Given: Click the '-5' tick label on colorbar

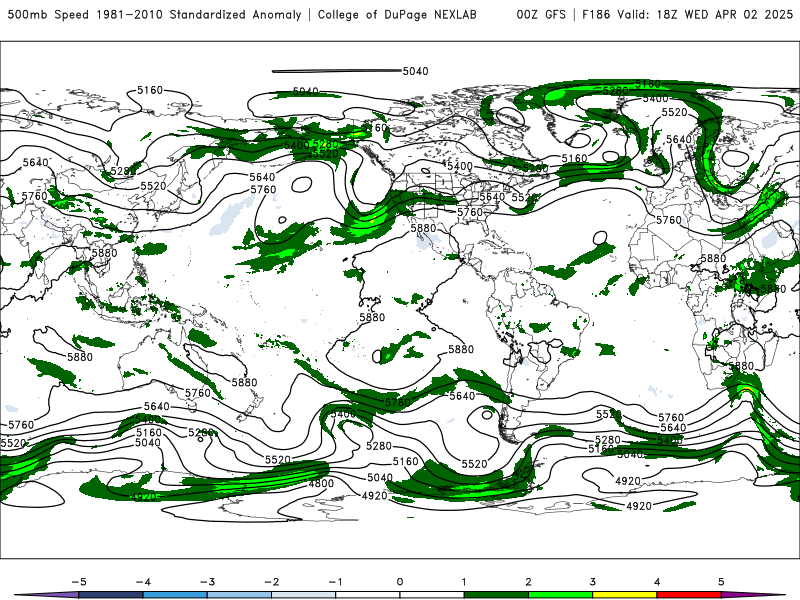Looking at the screenshot, I should [x=79, y=582].
